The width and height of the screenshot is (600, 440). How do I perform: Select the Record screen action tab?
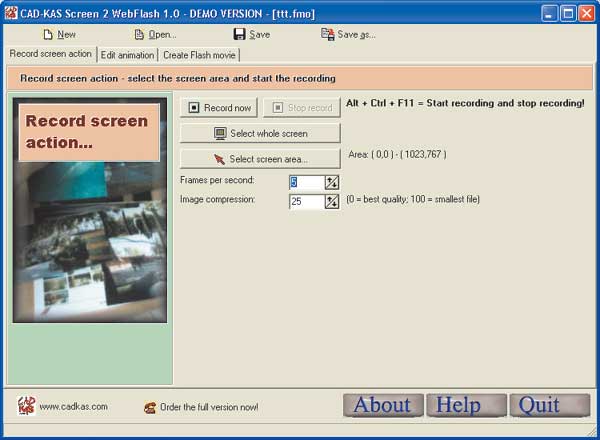(x=50, y=54)
